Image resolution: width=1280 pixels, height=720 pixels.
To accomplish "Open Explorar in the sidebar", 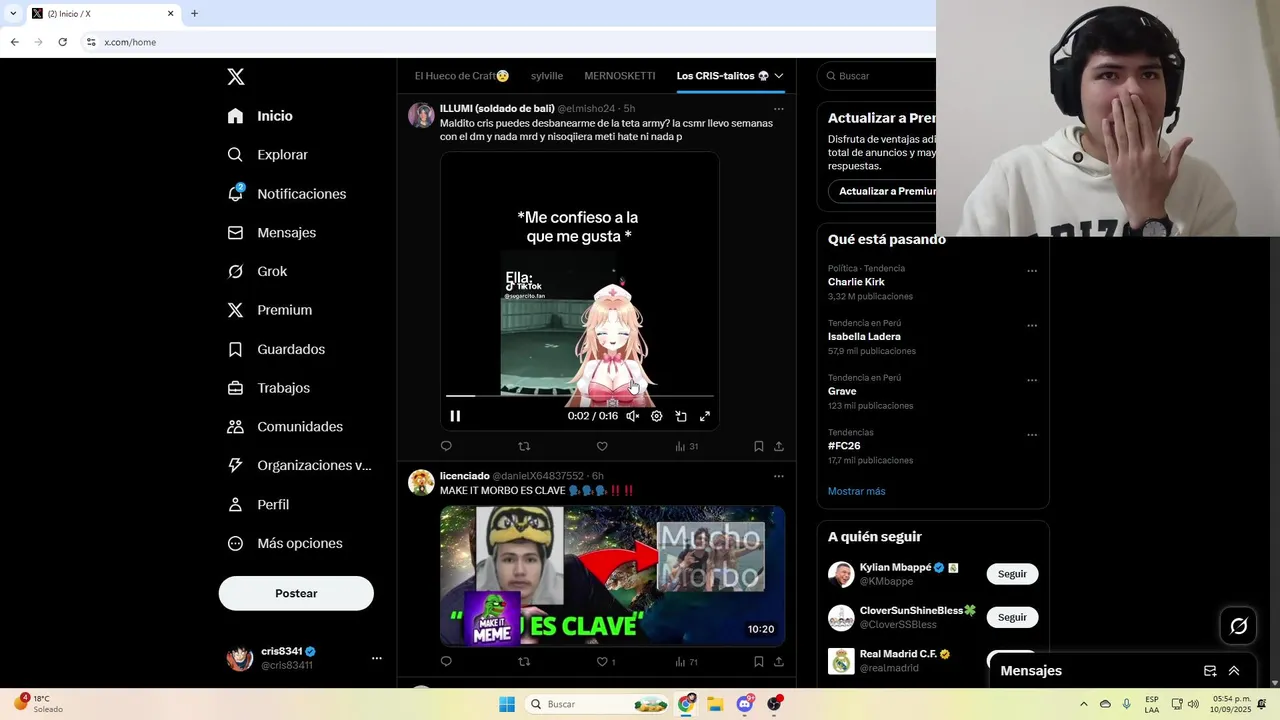I will tap(267, 155).
